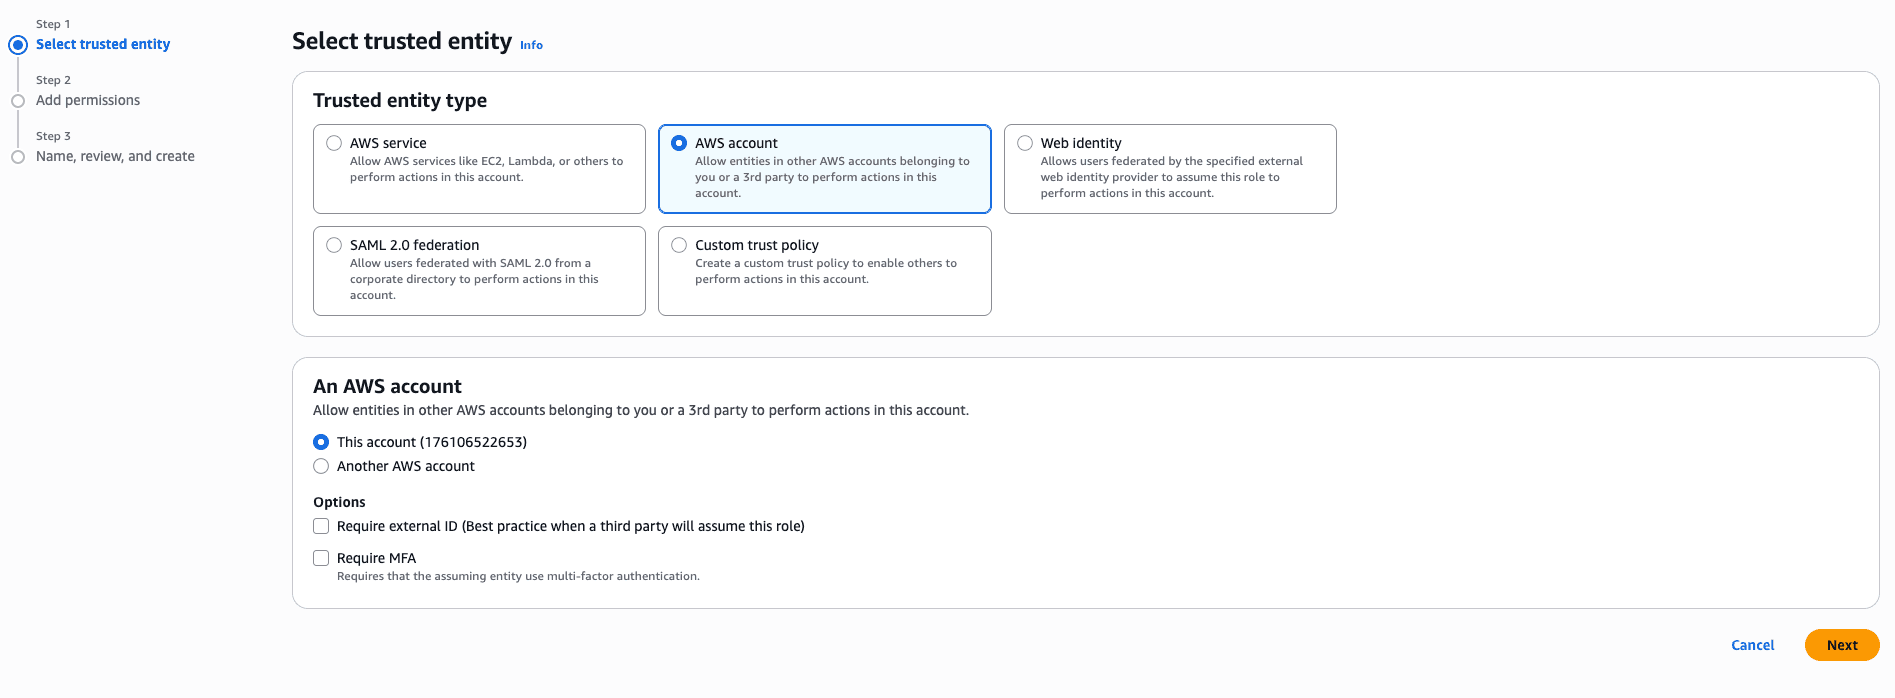1895x698 pixels.
Task: Click the An AWS account heading
Action: [x=387, y=386]
